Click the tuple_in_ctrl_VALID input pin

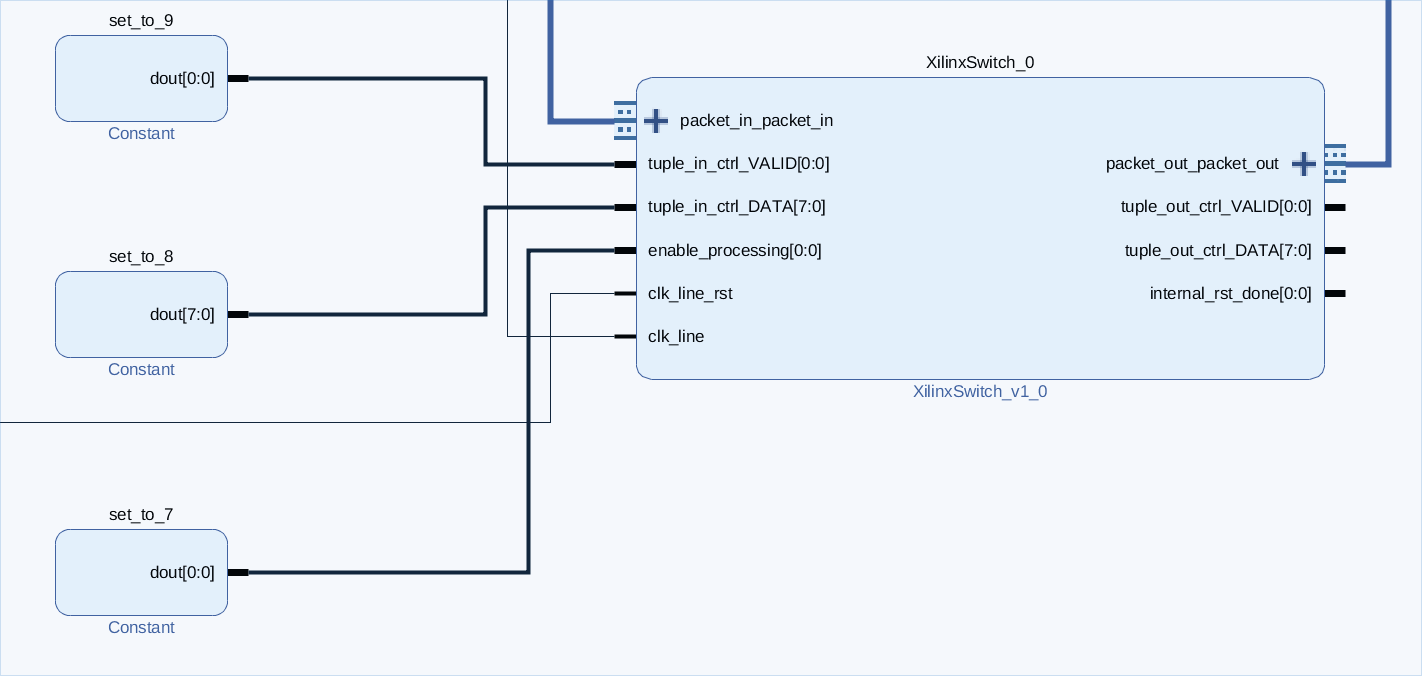[x=621, y=164]
